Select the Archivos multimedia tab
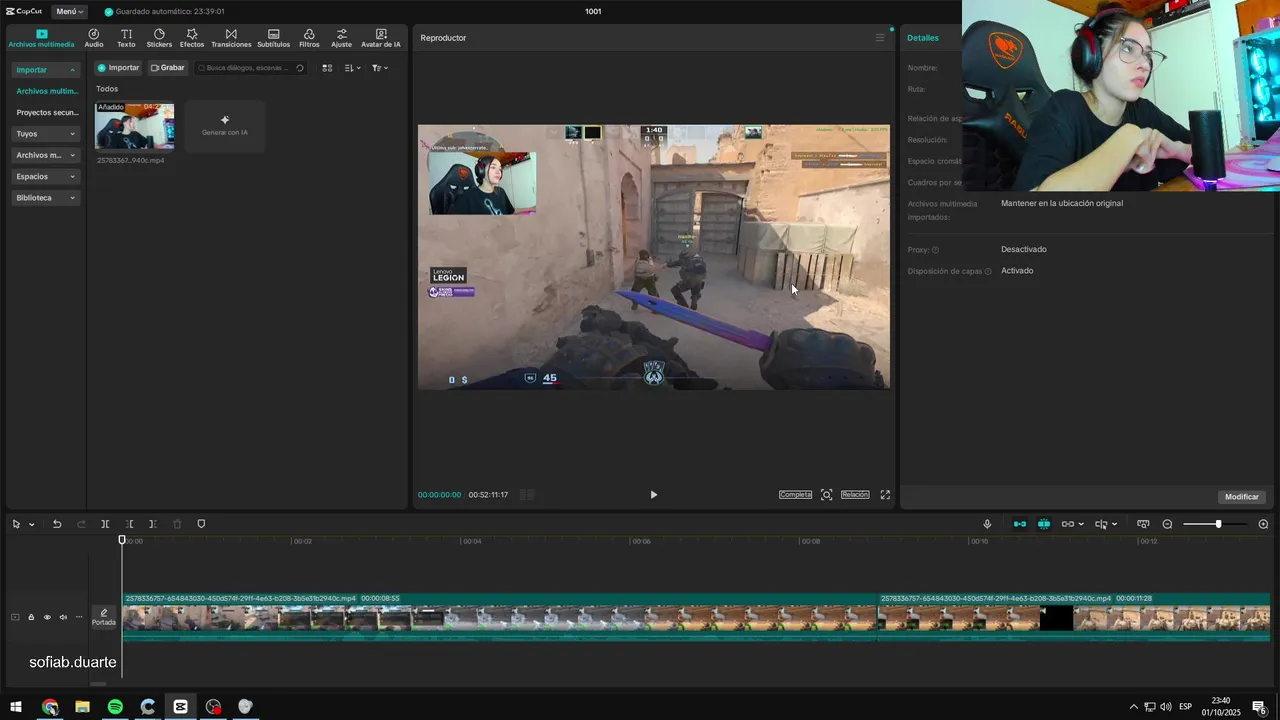The height and width of the screenshot is (720, 1280). [41, 38]
